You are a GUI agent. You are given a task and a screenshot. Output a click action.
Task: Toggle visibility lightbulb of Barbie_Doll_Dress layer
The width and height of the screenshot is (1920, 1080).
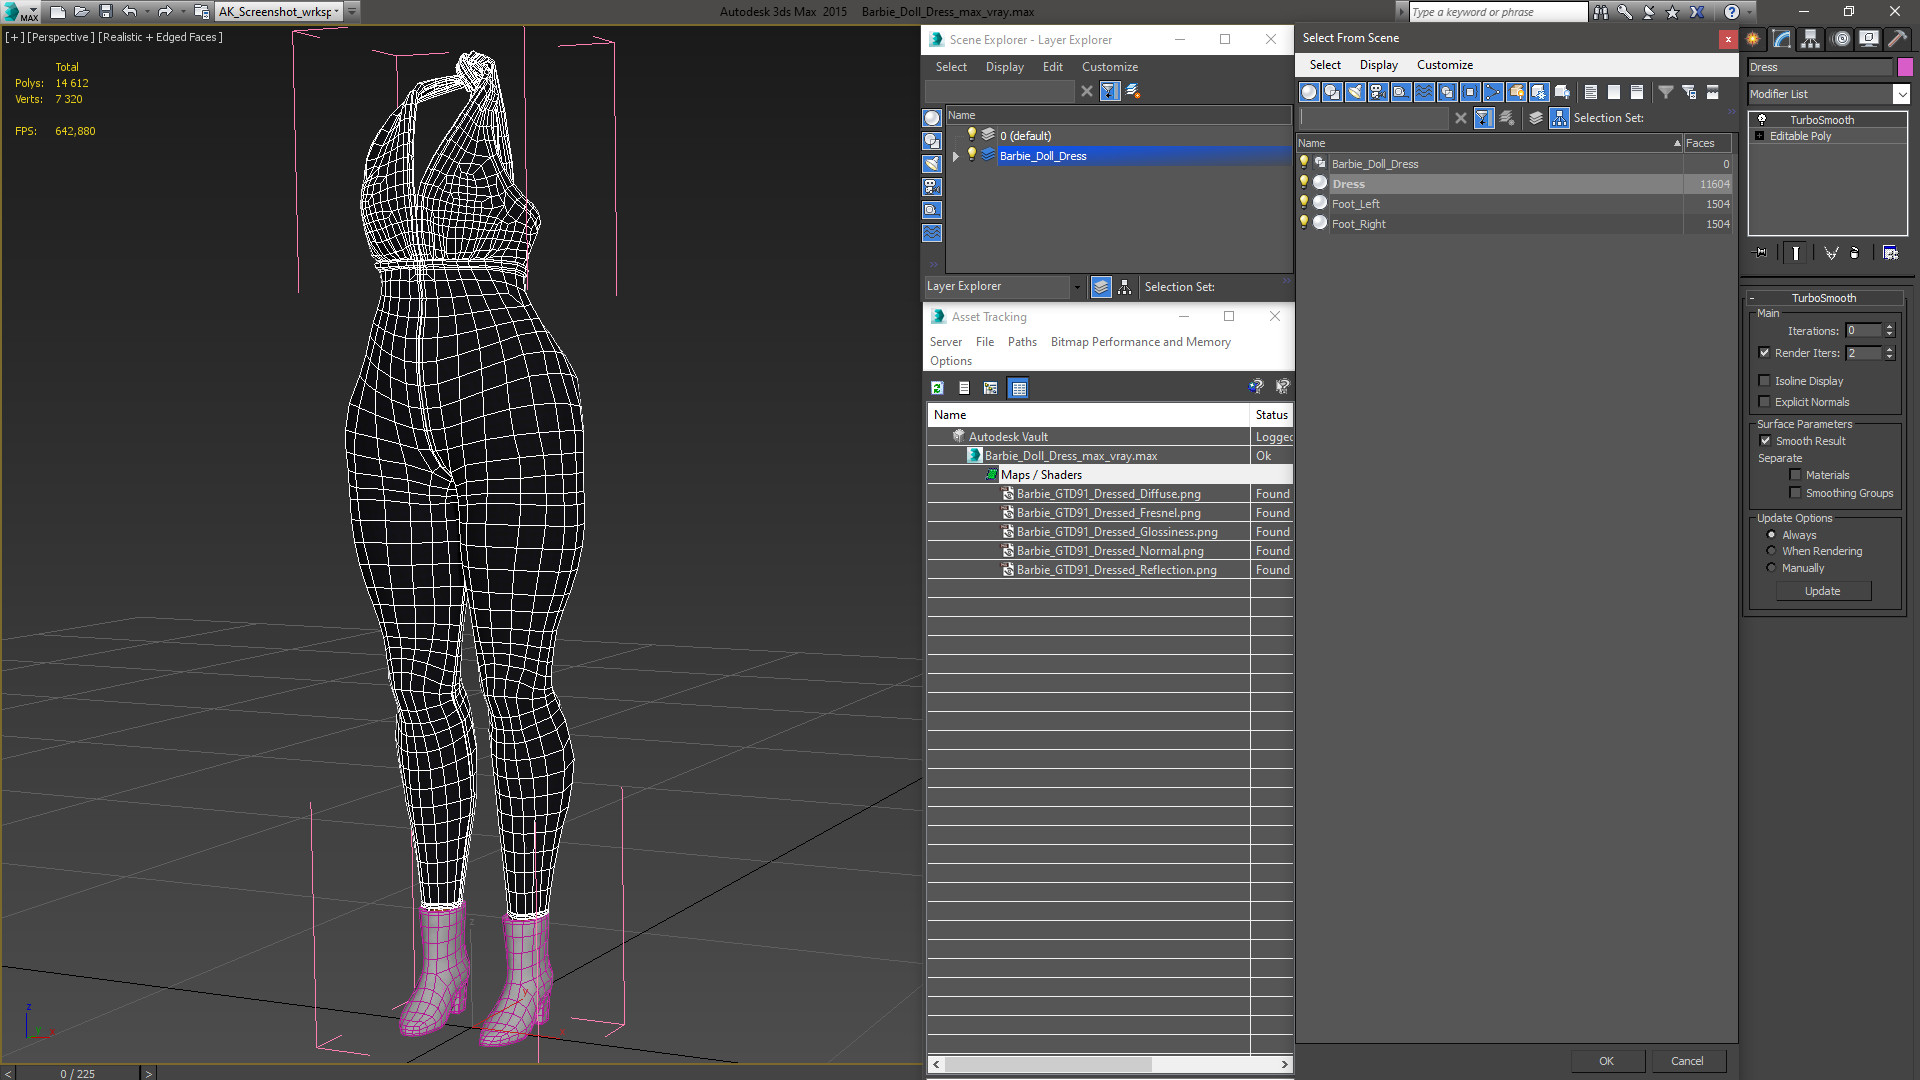971,155
